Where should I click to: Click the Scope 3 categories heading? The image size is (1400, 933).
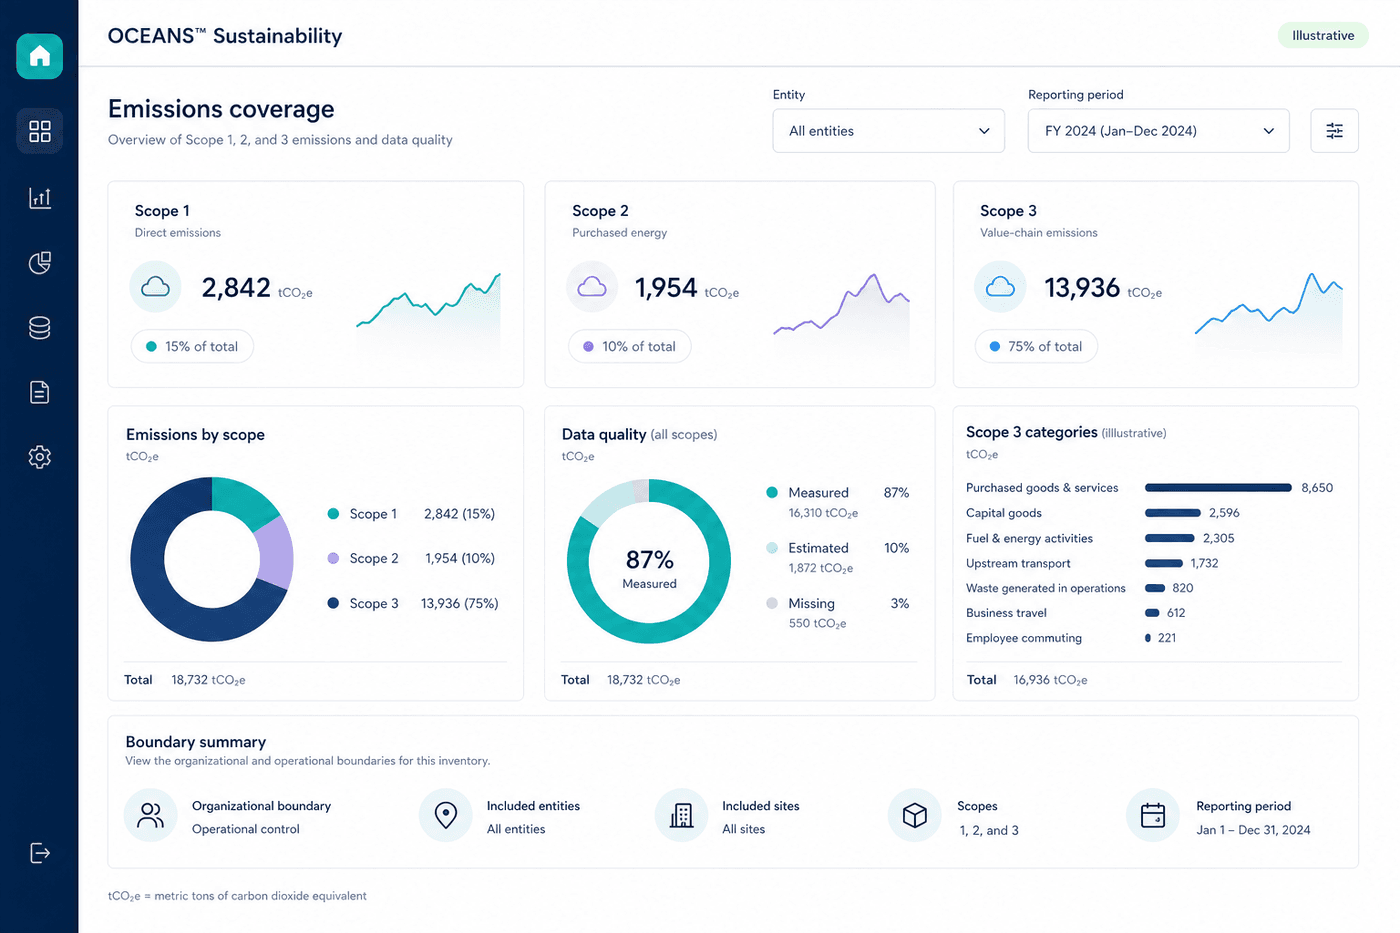click(1032, 432)
